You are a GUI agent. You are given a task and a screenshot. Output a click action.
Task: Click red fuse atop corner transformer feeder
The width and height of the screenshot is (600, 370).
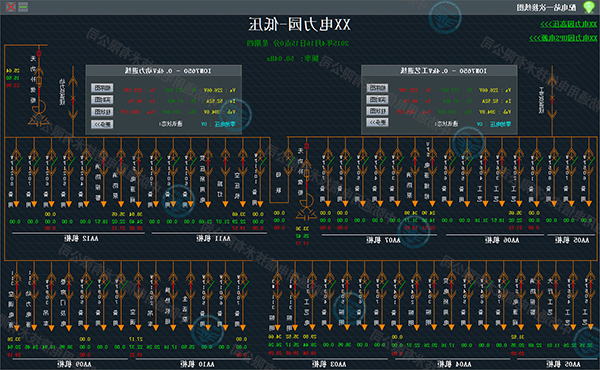click(39, 53)
